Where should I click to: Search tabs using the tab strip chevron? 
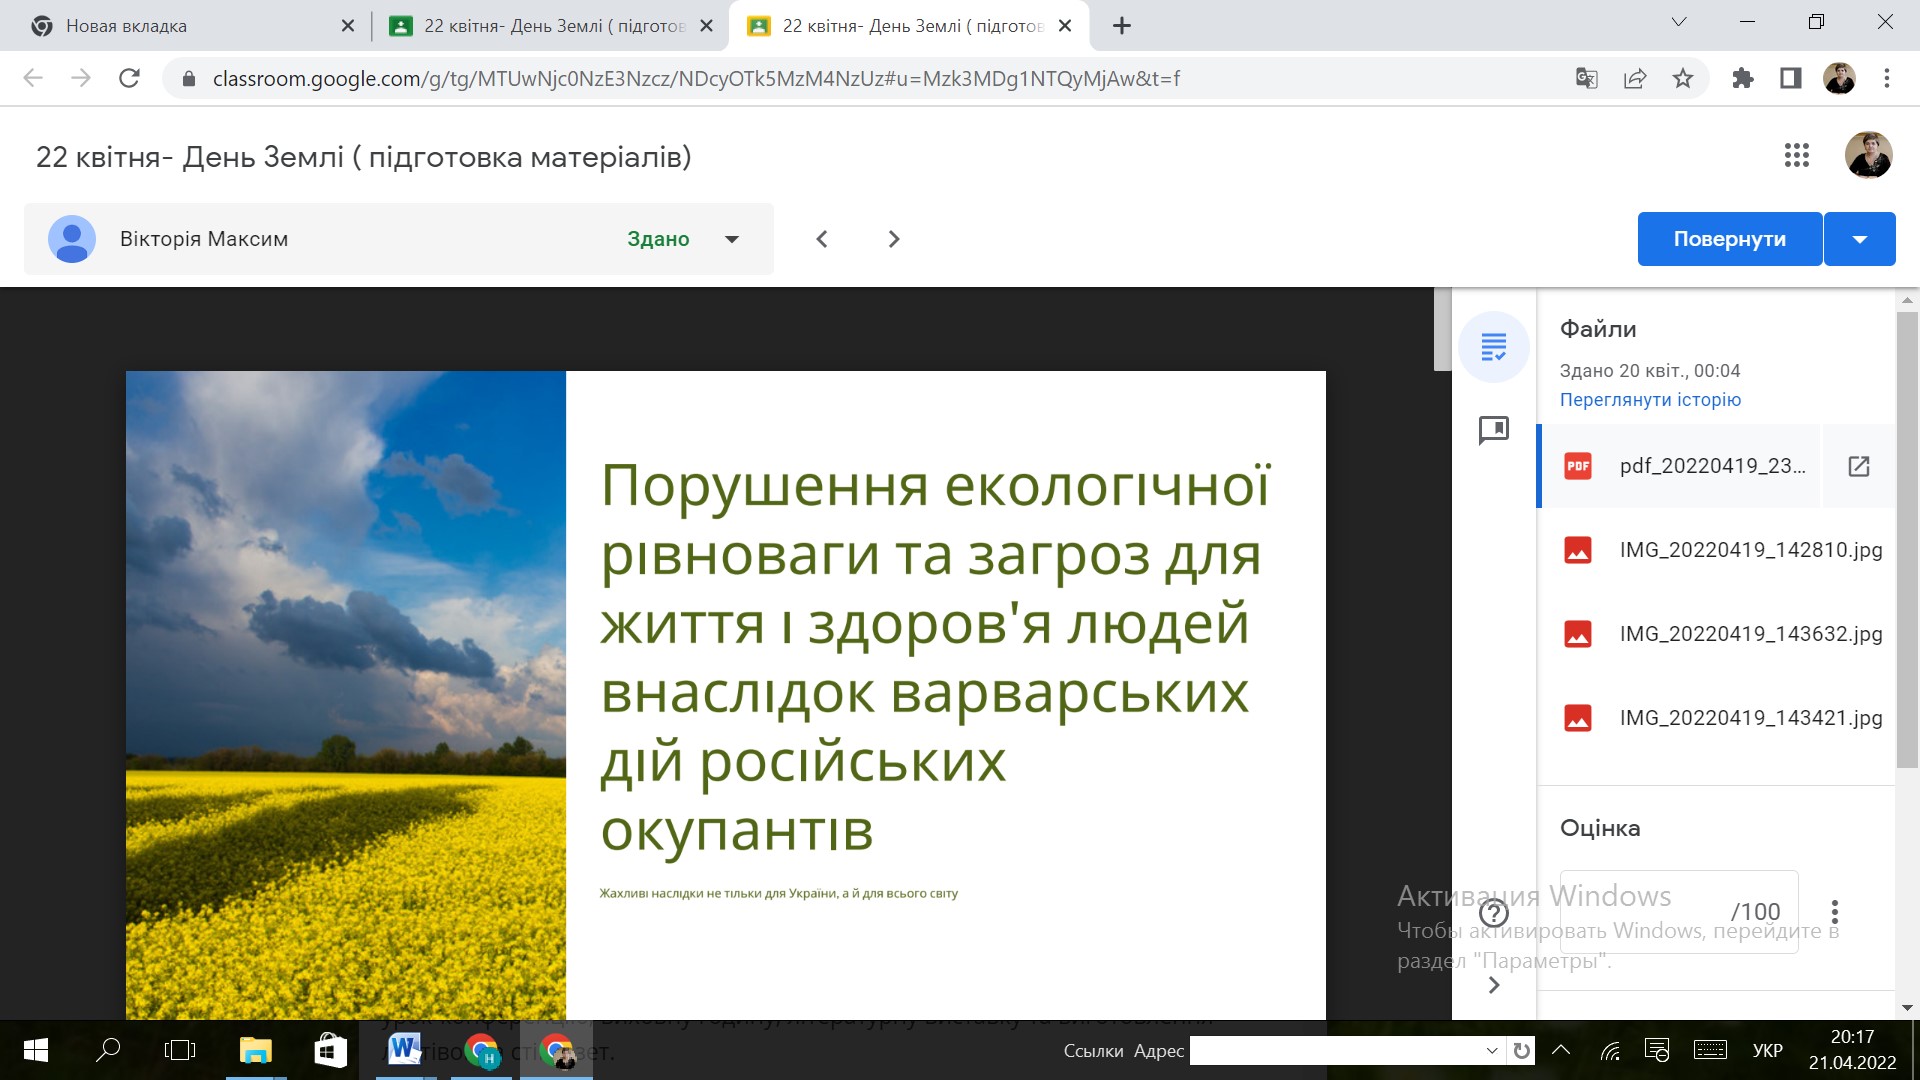click(x=1679, y=22)
